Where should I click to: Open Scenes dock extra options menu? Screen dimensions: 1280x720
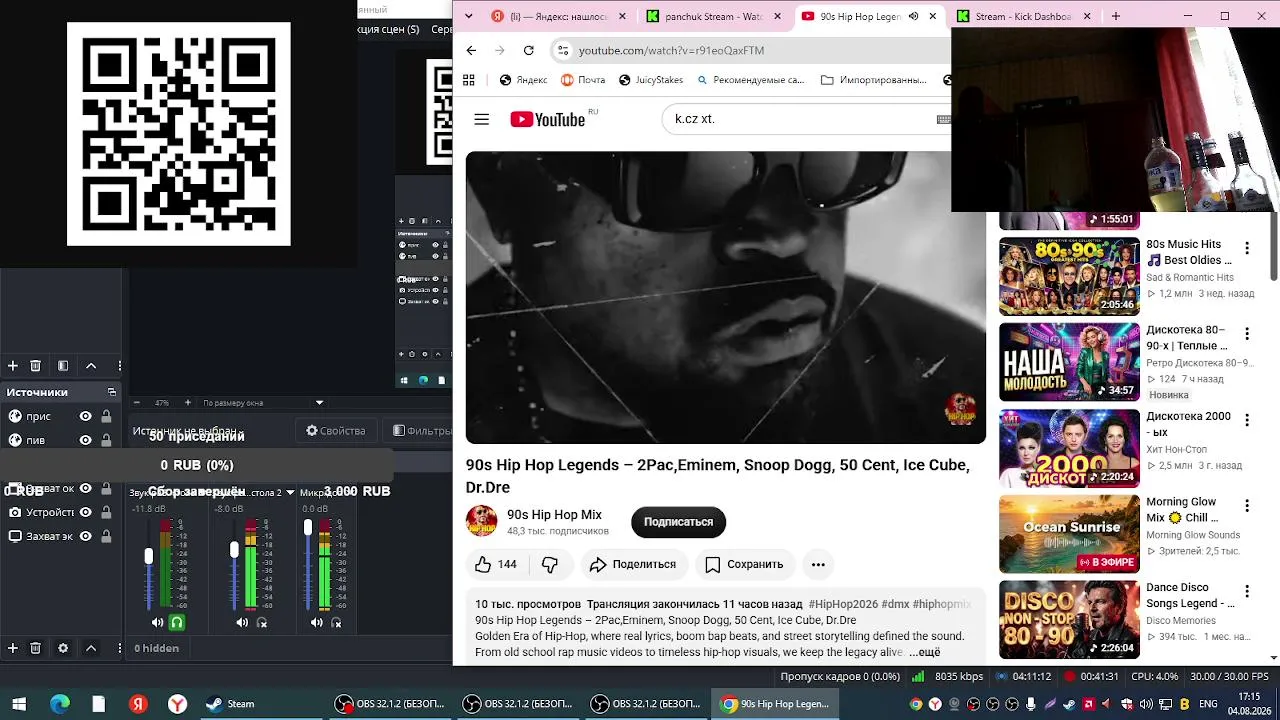click(x=120, y=366)
